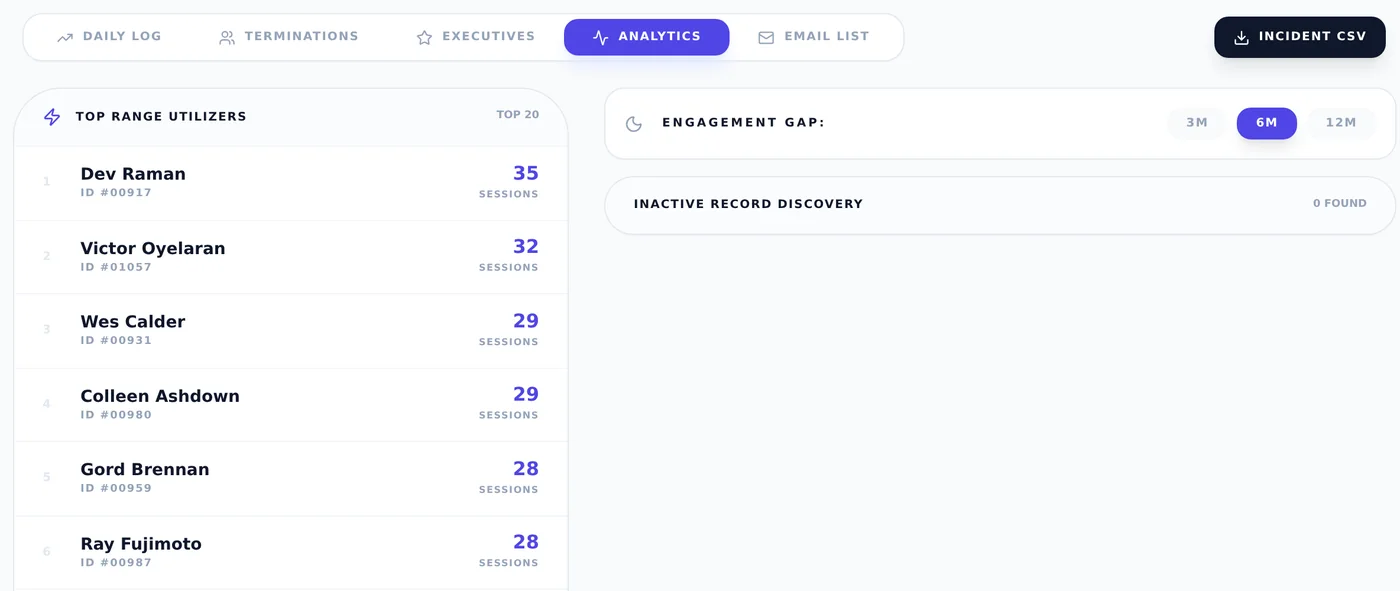Screen dimensions: 1400x591
Task: Click the lightning bolt icon beside Top Range Utilizers
Action: [52, 117]
